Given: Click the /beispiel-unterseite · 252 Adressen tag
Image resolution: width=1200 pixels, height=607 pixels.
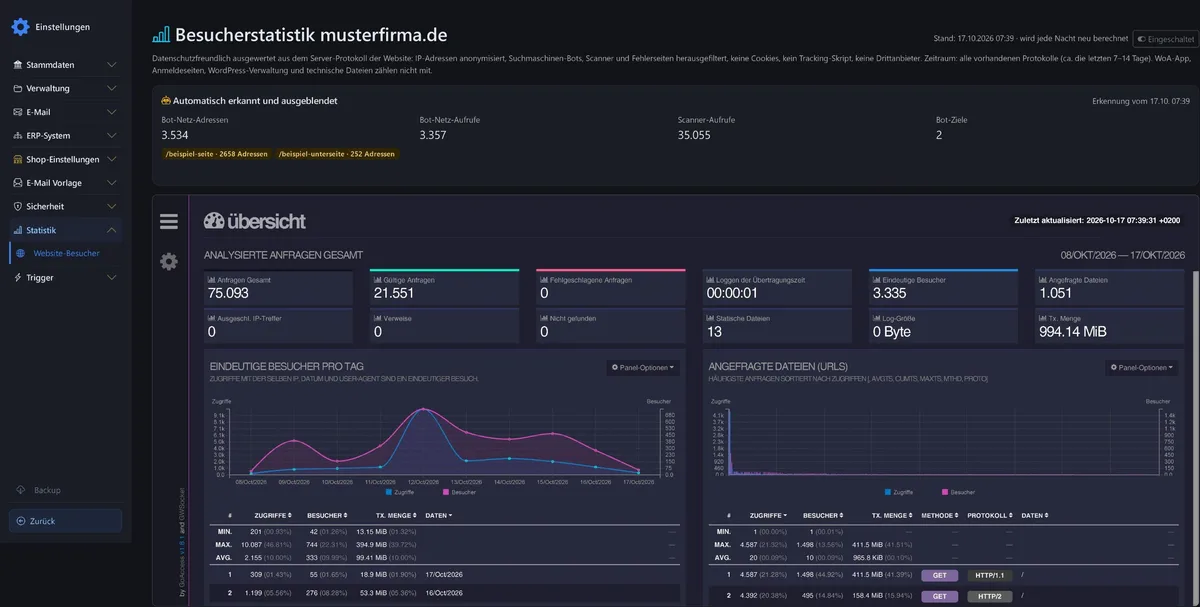Looking at the screenshot, I should [337, 154].
